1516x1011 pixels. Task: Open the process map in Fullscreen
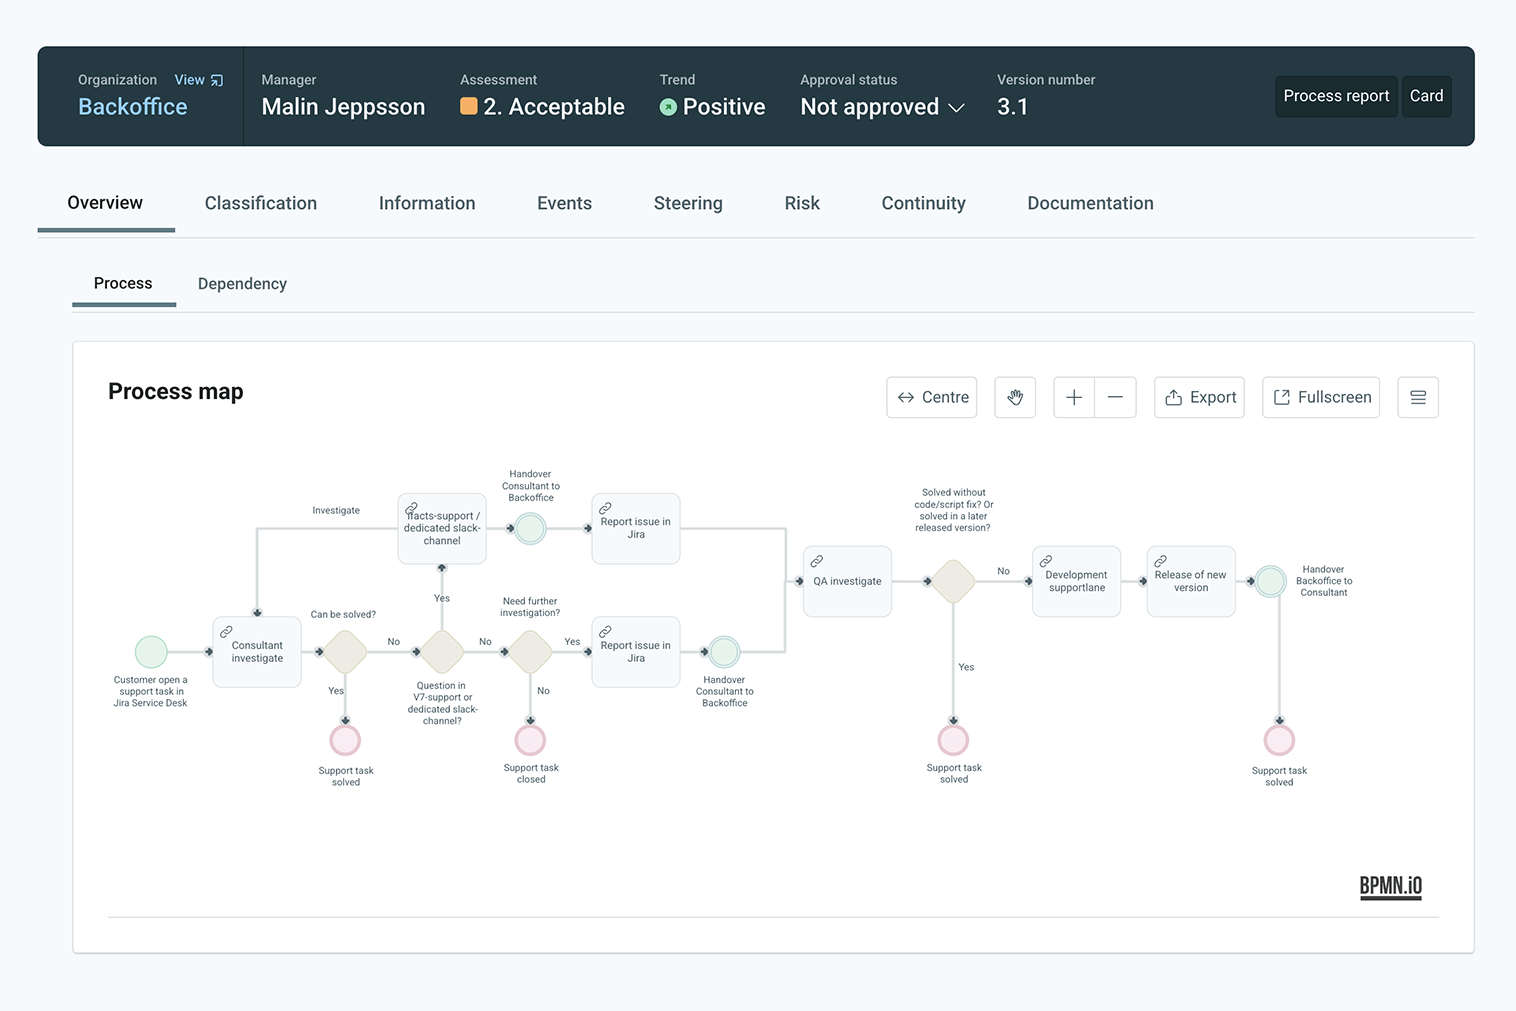click(x=1320, y=397)
